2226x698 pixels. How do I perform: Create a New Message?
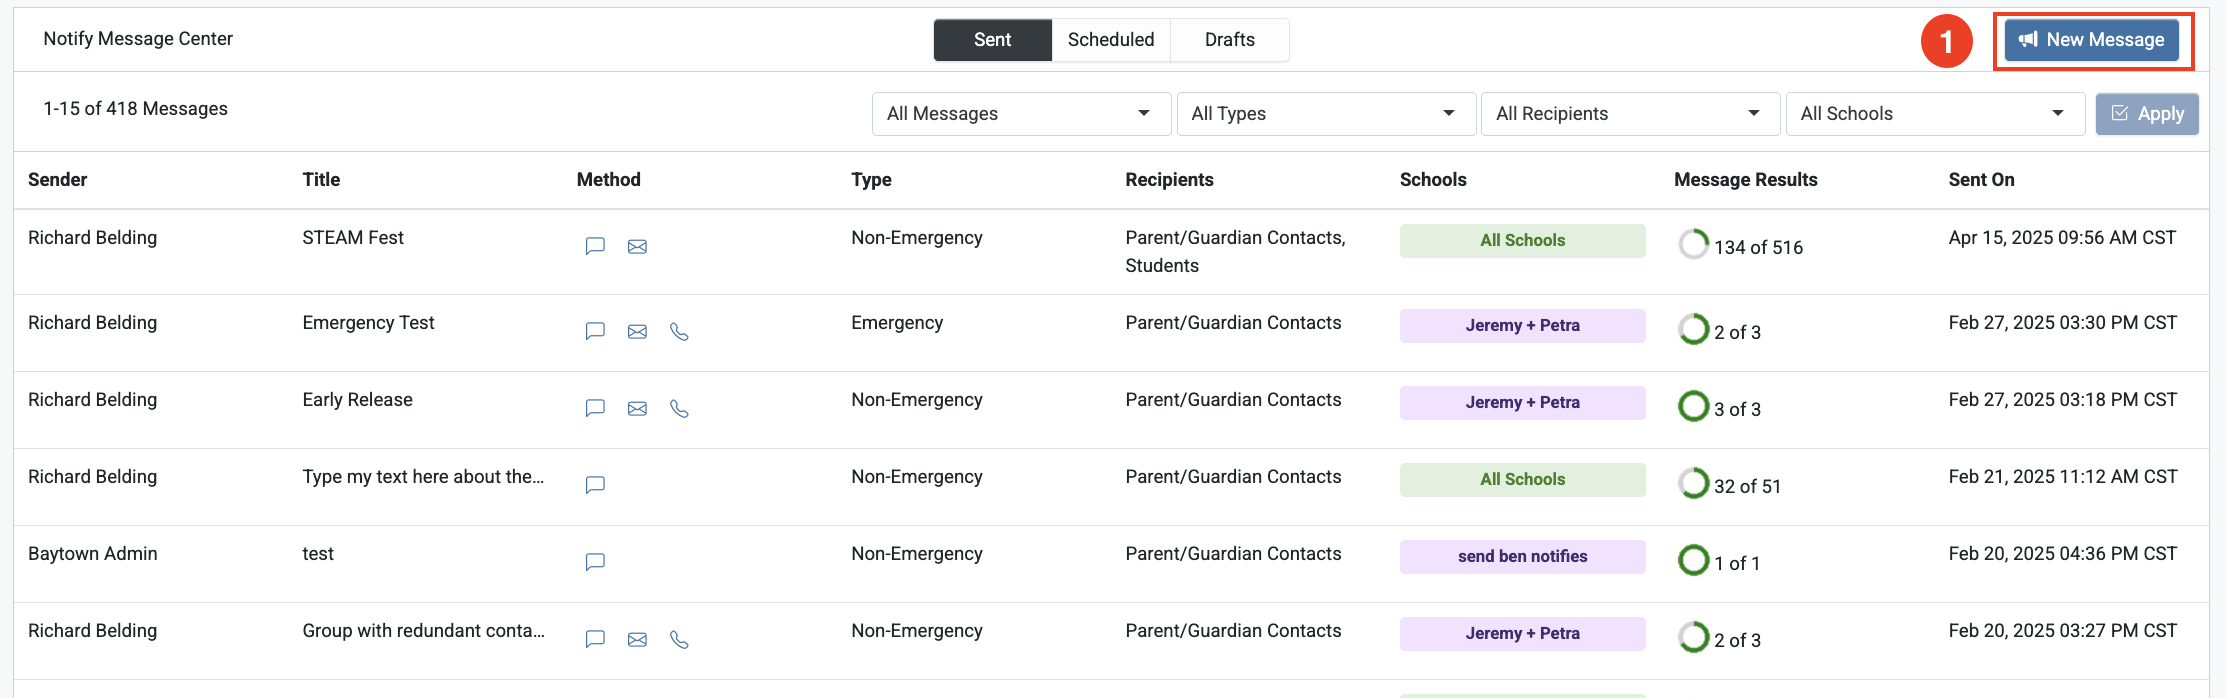[x=2092, y=40]
